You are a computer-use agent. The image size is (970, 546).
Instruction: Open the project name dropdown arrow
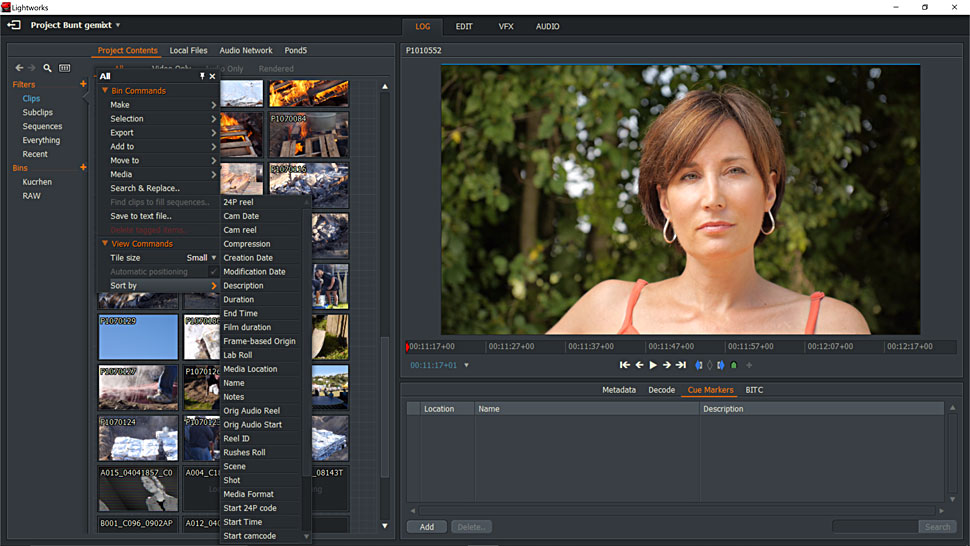(118, 26)
